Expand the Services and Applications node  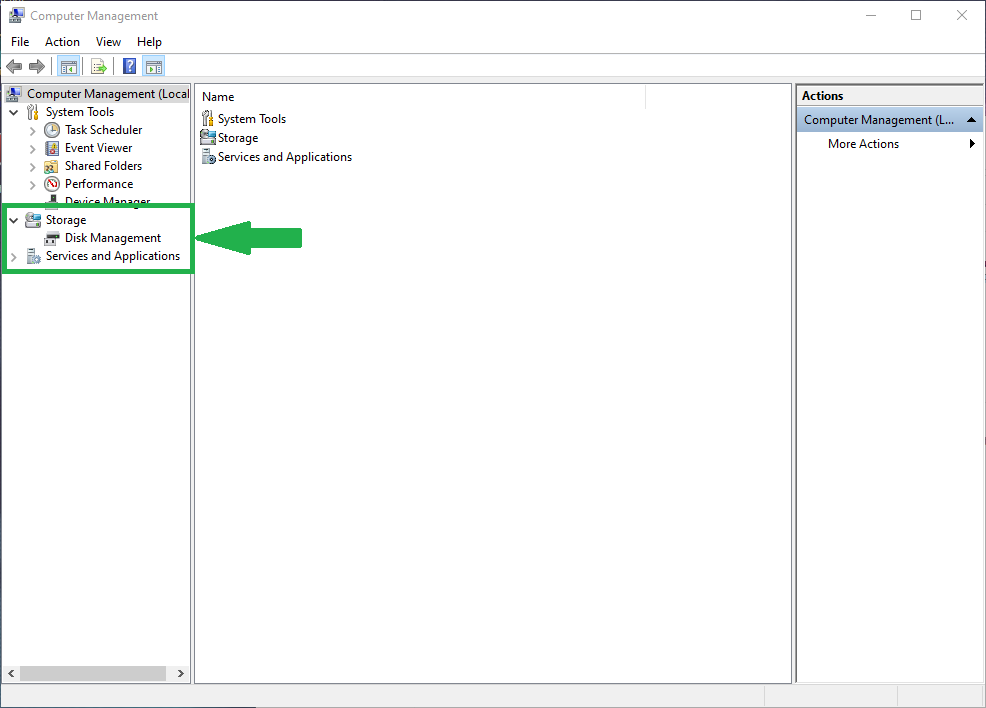pyautogui.click(x=14, y=257)
